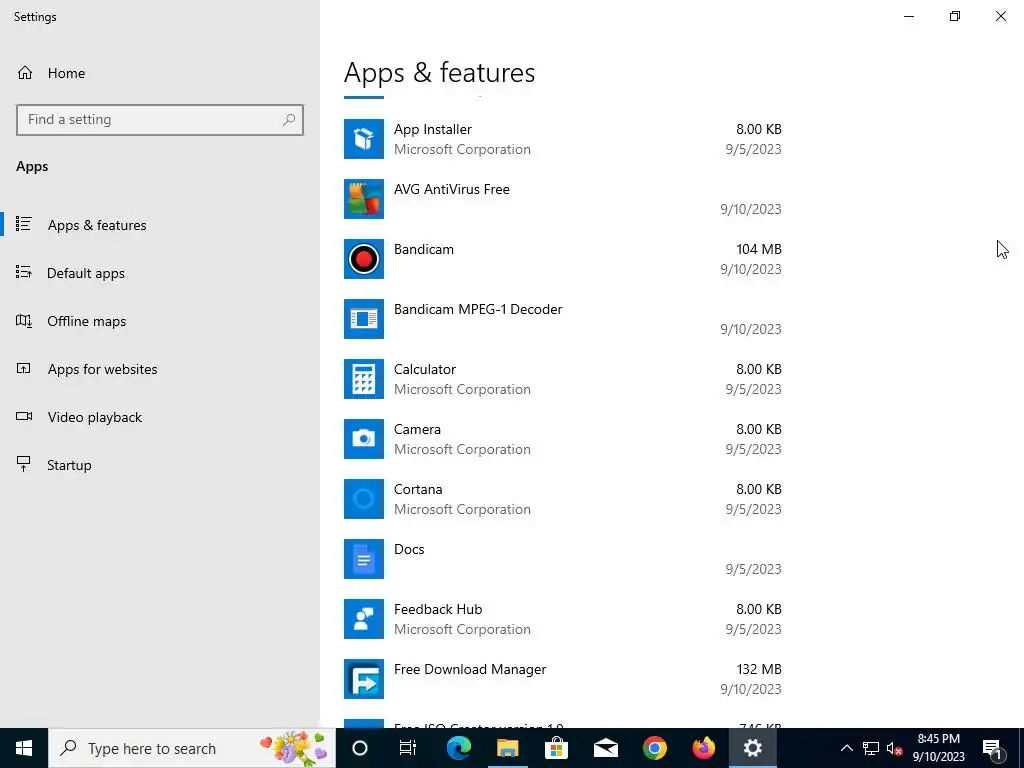Click the 9/10/2023 date for AVG AntiVirus
This screenshot has height=768, width=1024.
(750, 210)
